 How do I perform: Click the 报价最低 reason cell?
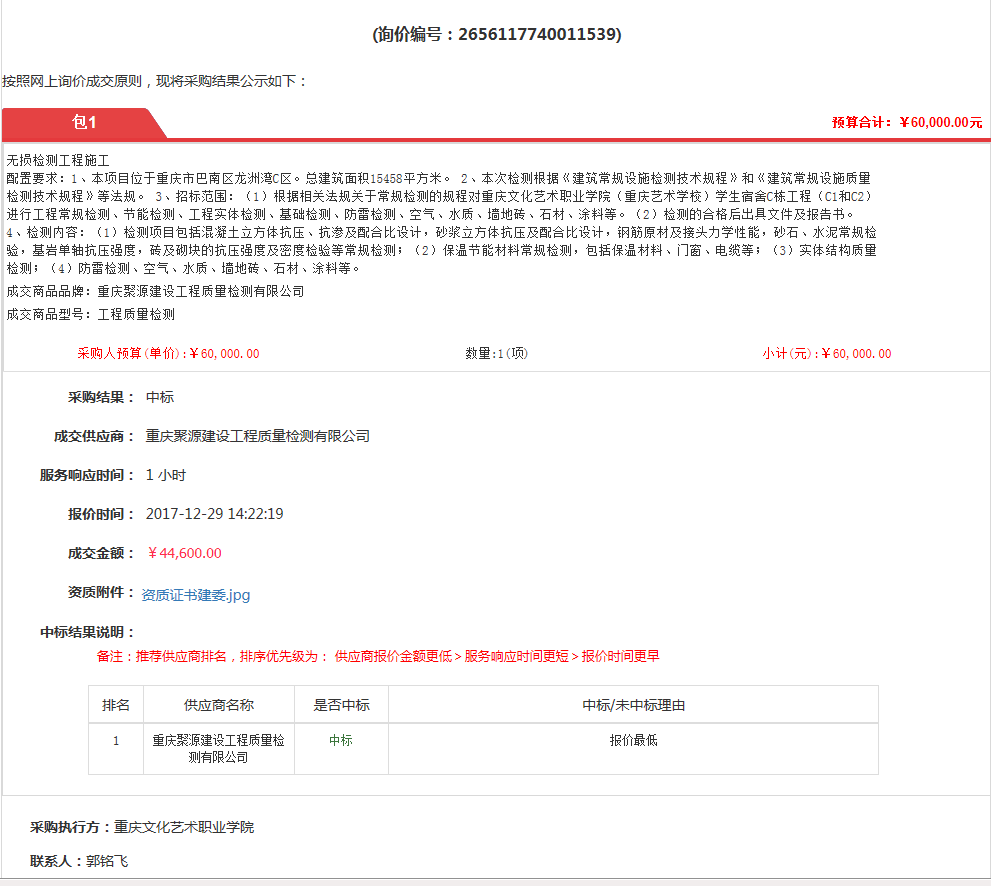tap(633, 741)
